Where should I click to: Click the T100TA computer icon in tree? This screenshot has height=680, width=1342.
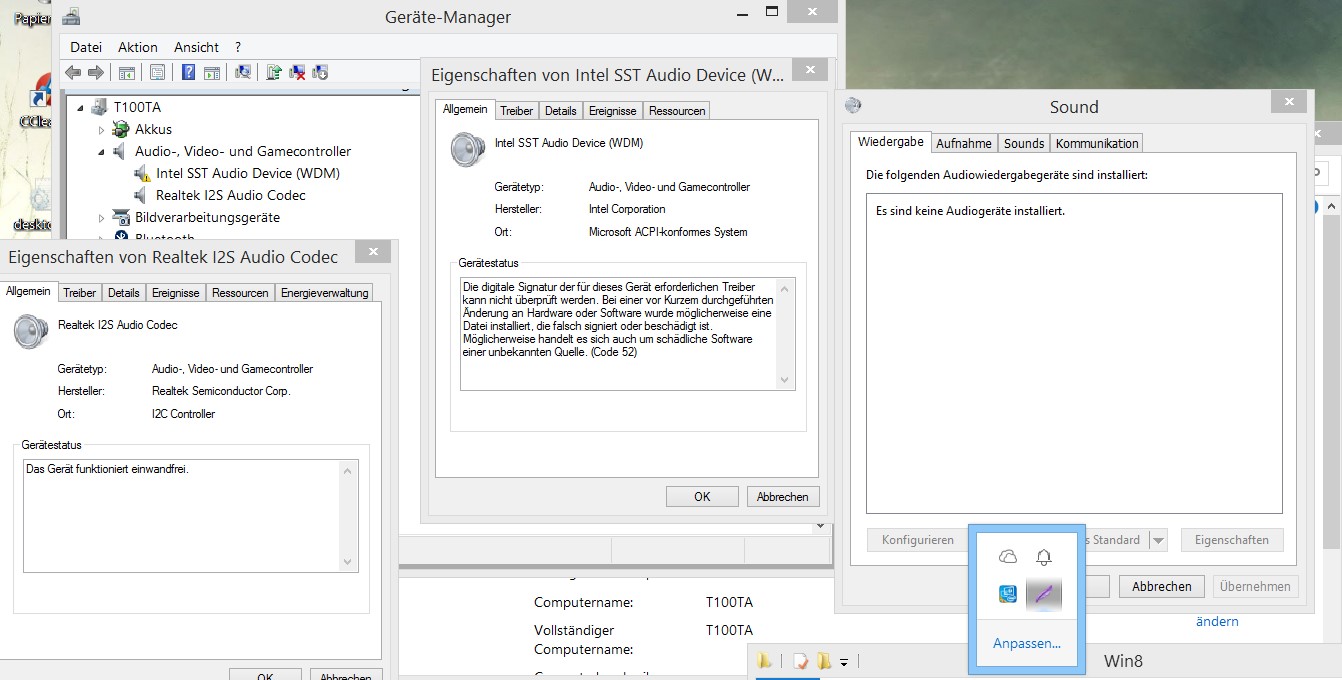(x=99, y=107)
